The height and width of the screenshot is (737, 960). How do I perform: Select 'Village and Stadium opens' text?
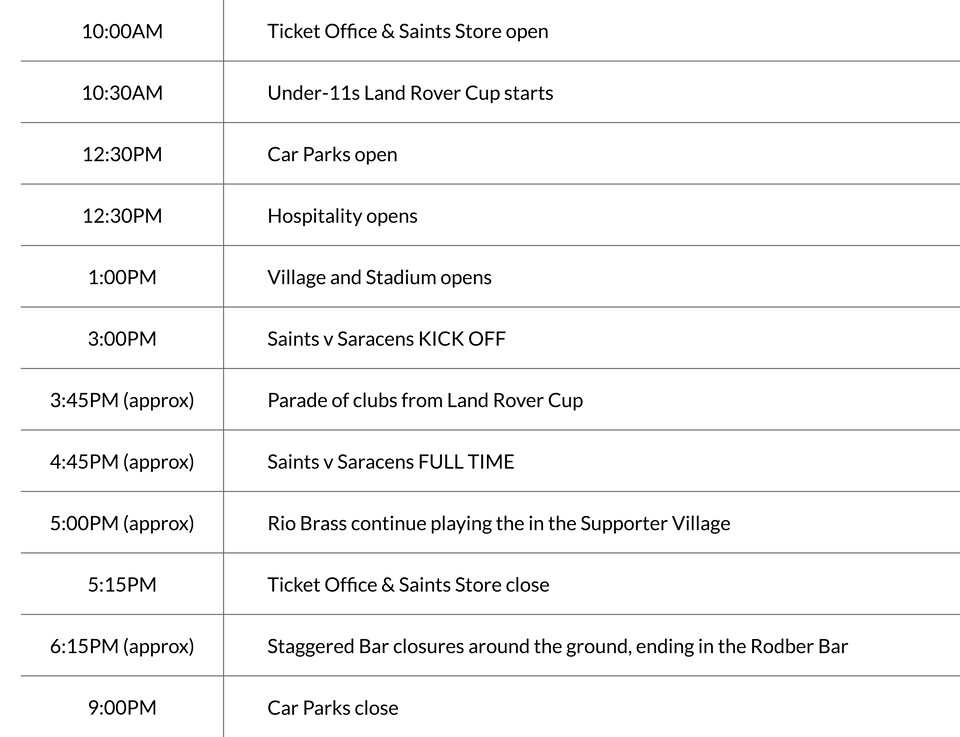point(379,277)
